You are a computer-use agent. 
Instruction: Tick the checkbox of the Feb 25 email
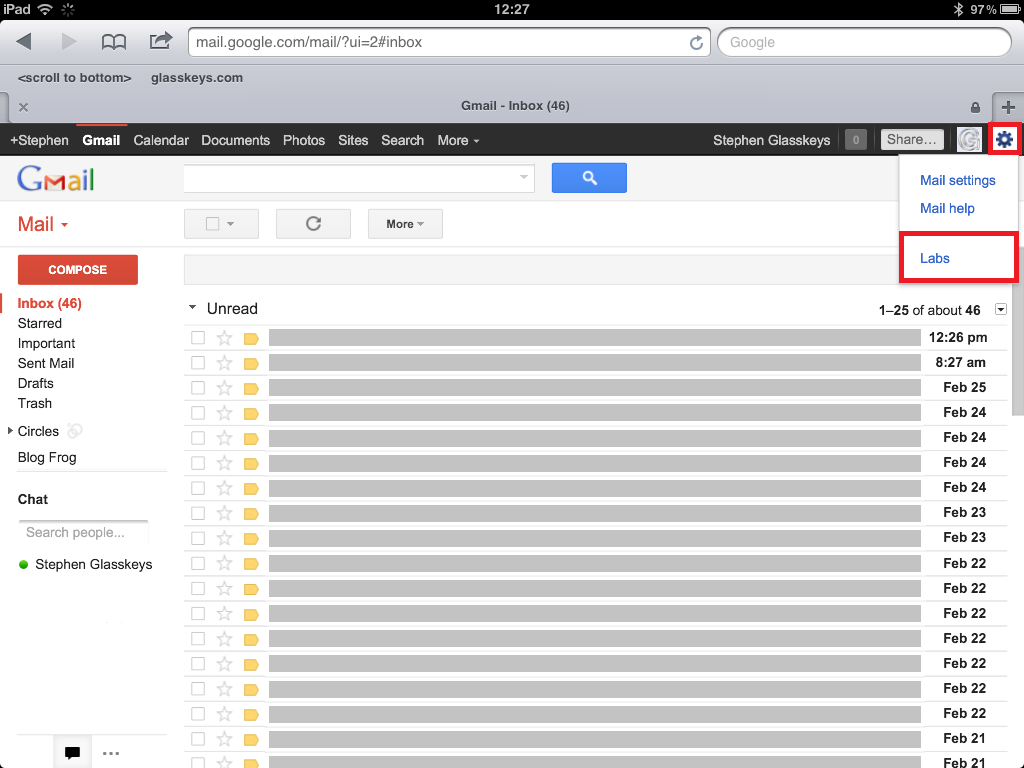[x=198, y=388]
